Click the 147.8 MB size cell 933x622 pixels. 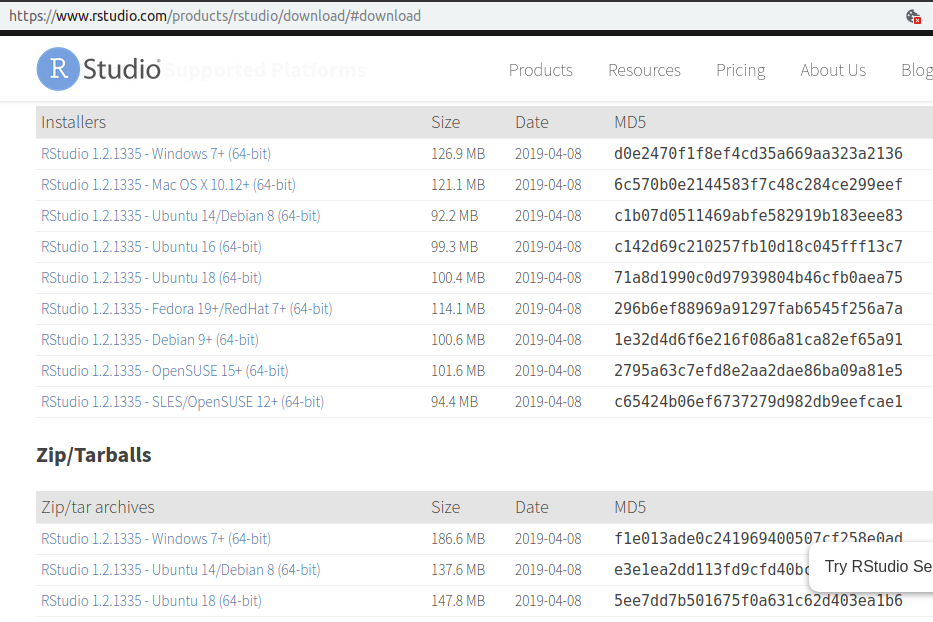(x=458, y=601)
